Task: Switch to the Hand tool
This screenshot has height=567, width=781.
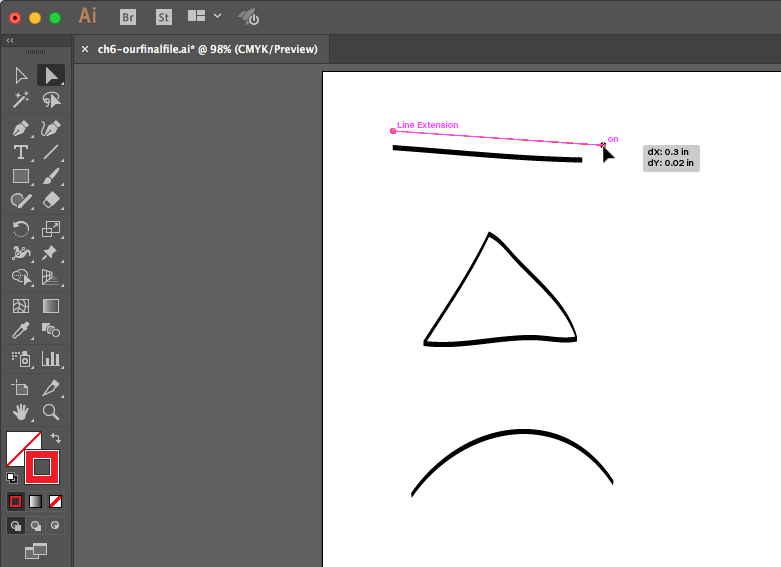Action: coord(20,412)
